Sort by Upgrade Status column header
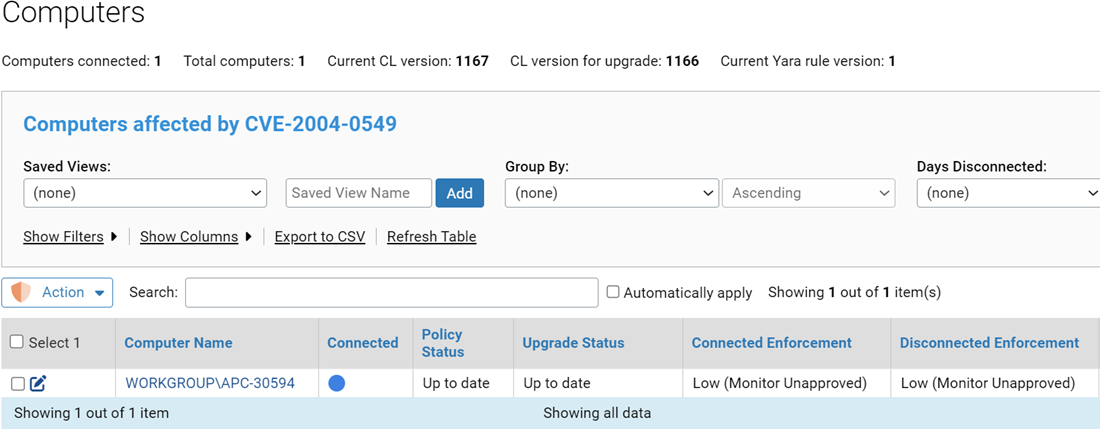 (x=573, y=343)
